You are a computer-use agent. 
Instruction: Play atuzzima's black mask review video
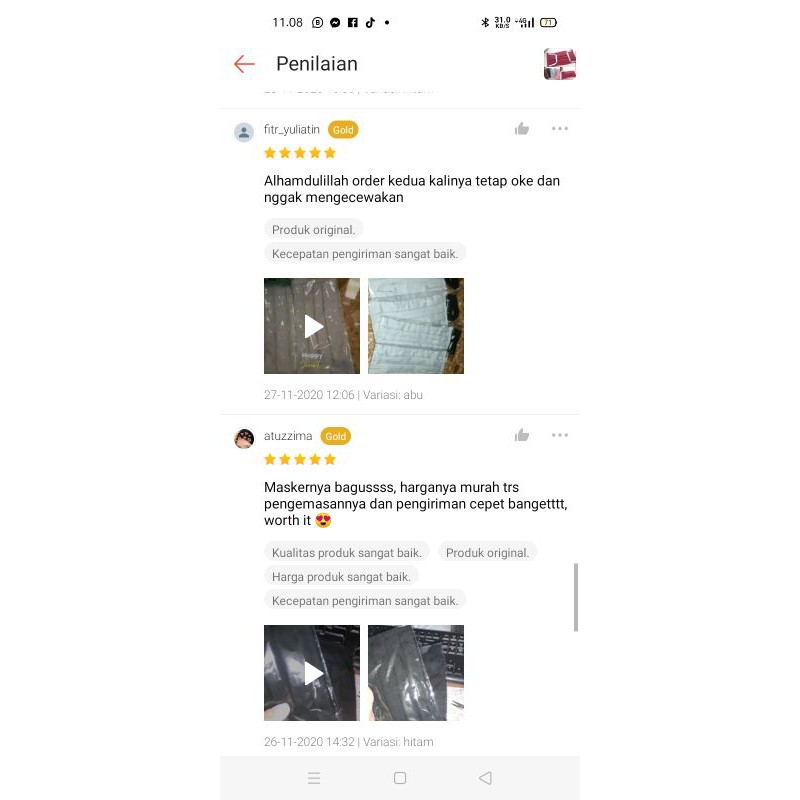pyautogui.click(x=312, y=673)
